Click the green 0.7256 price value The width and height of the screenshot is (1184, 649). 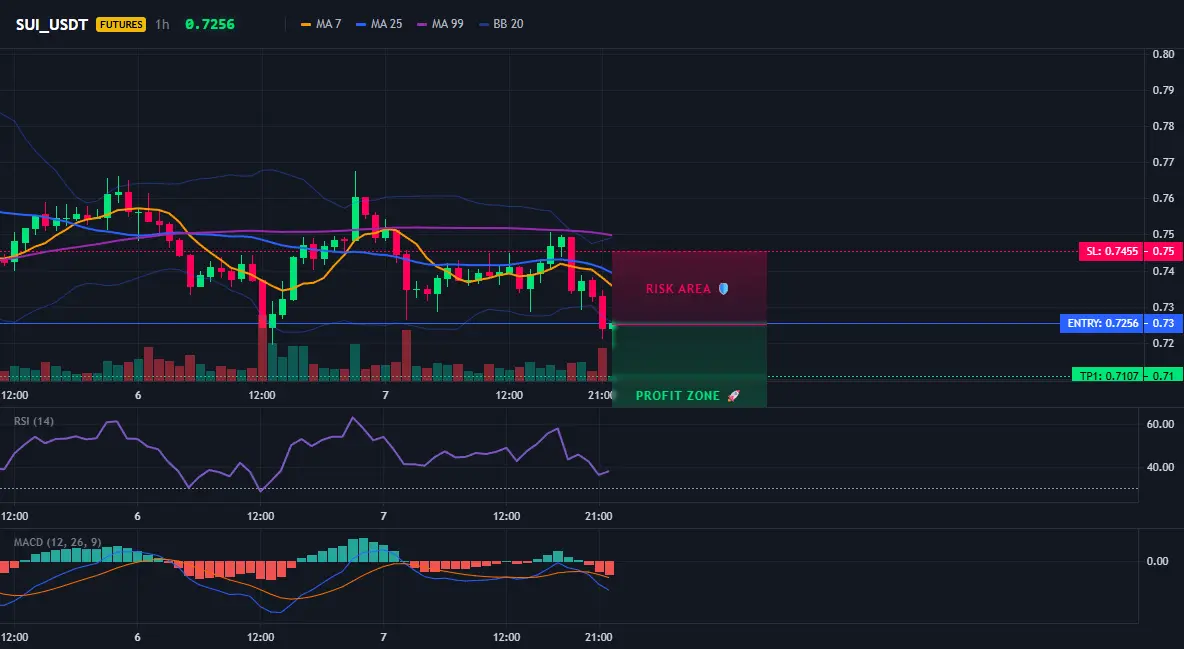pyautogui.click(x=210, y=24)
